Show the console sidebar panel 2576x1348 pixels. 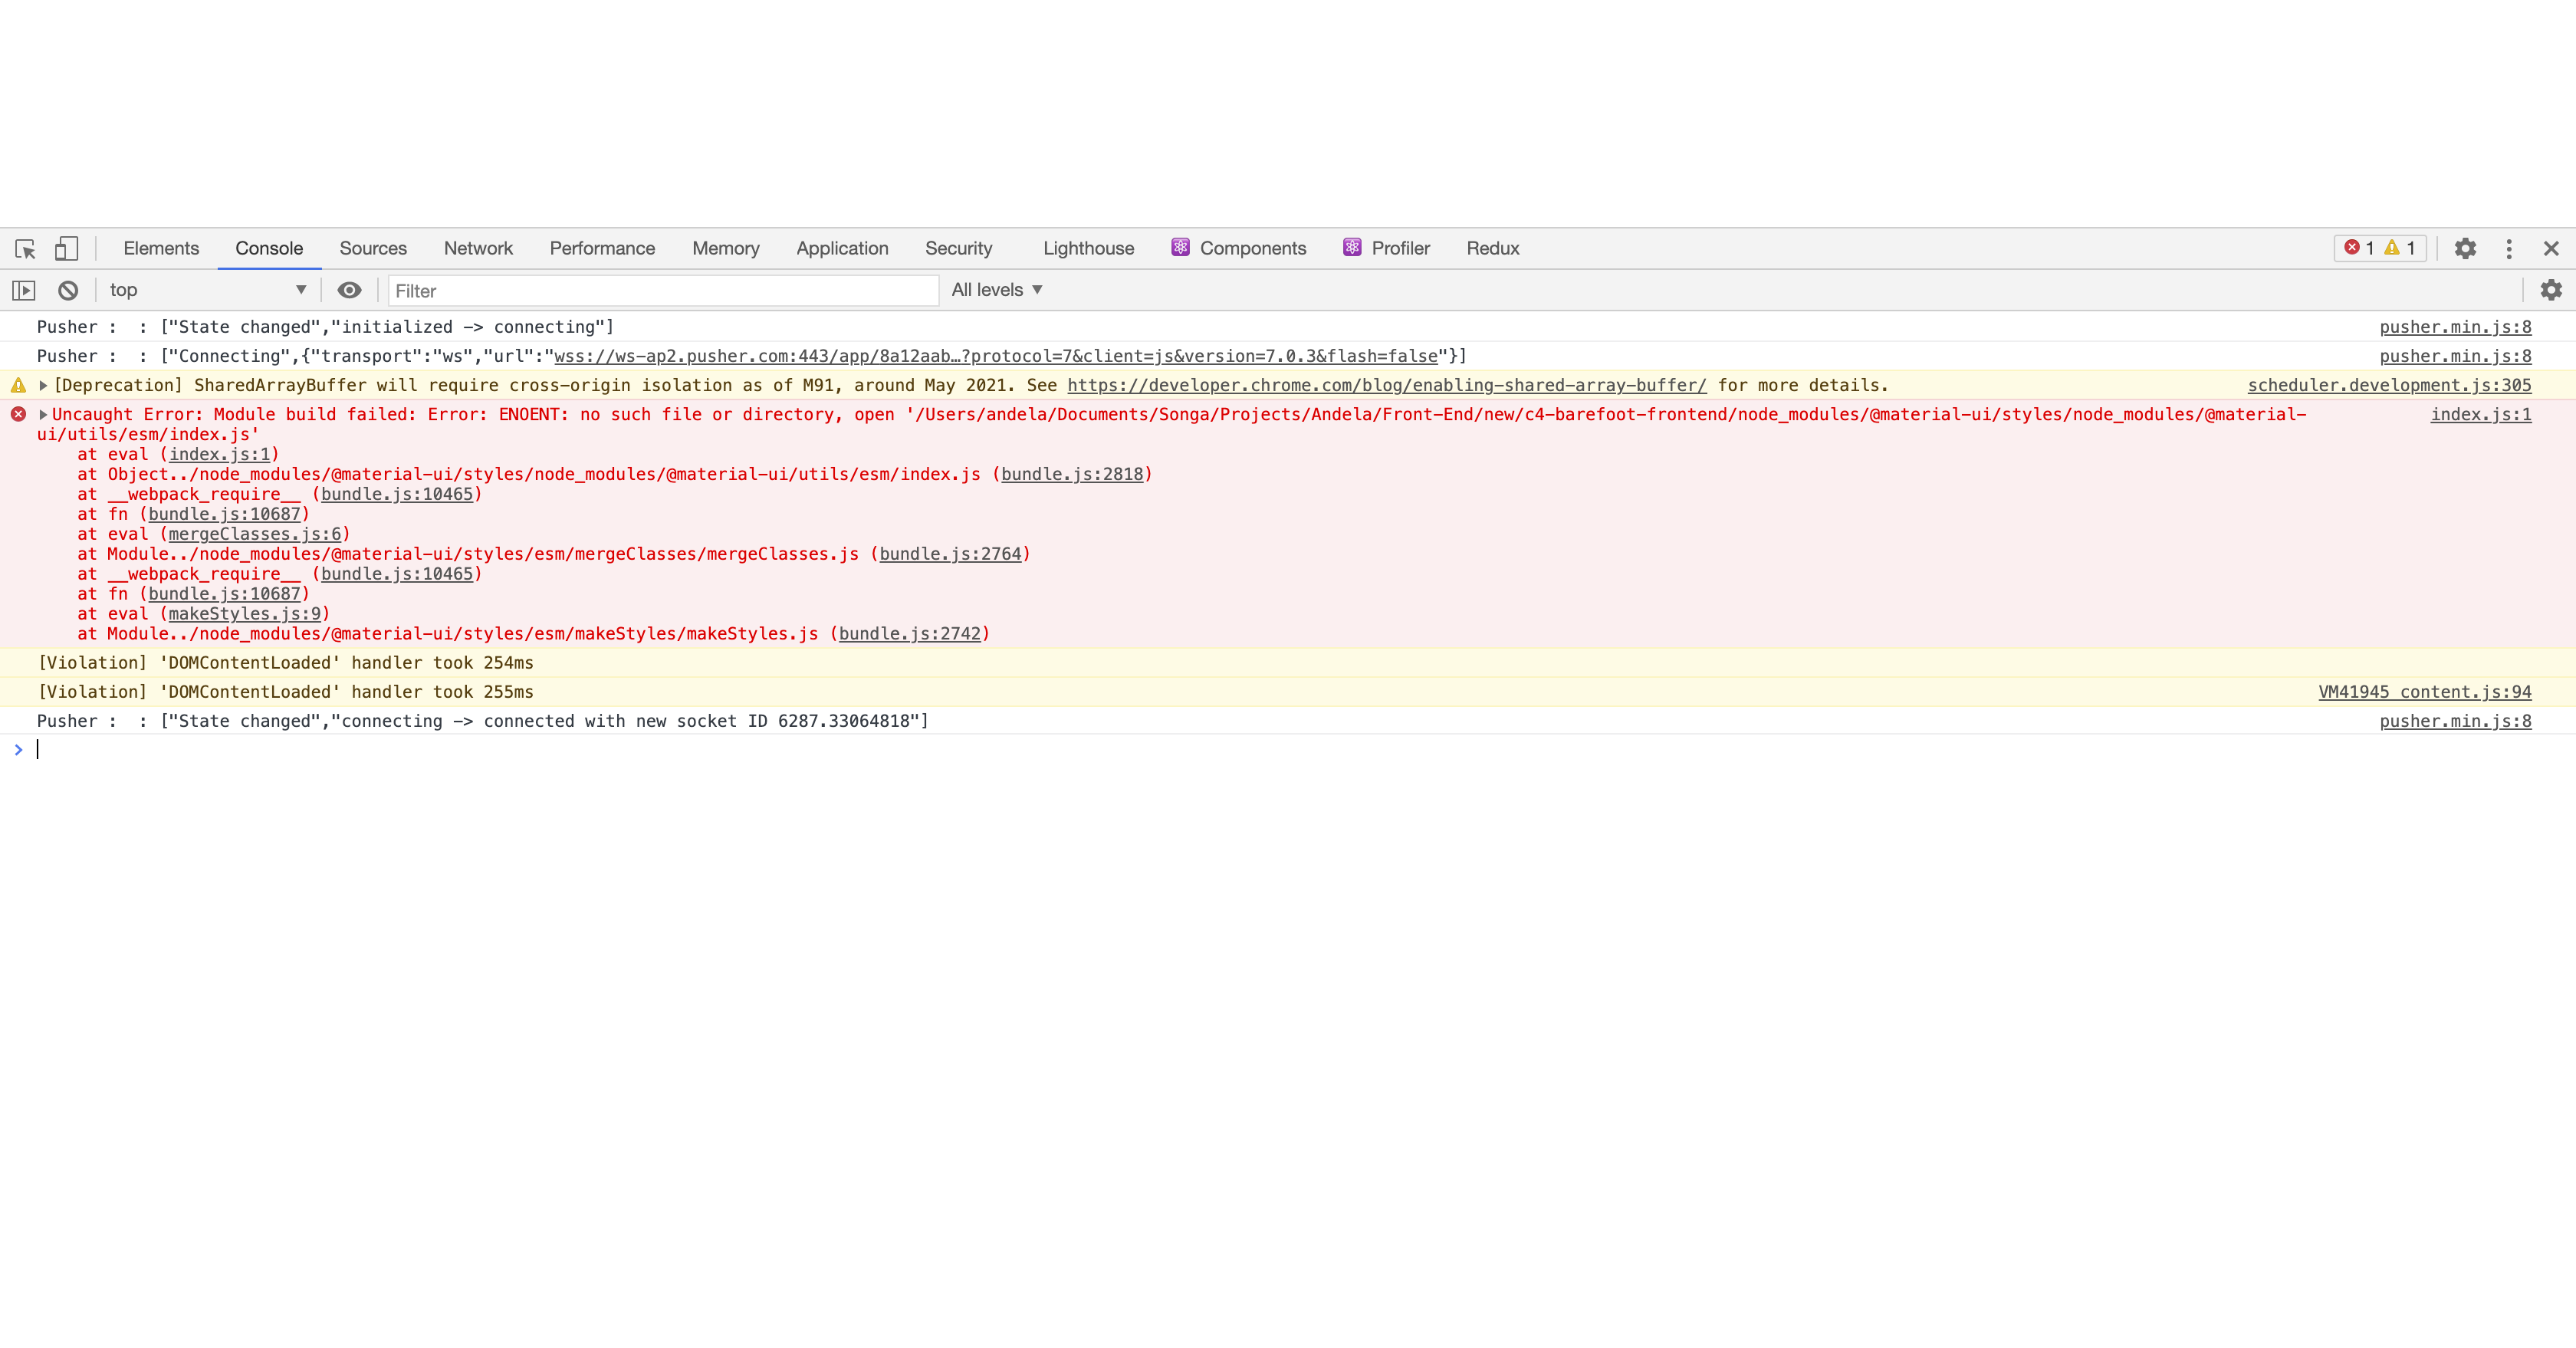pyautogui.click(x=24, y=290)
